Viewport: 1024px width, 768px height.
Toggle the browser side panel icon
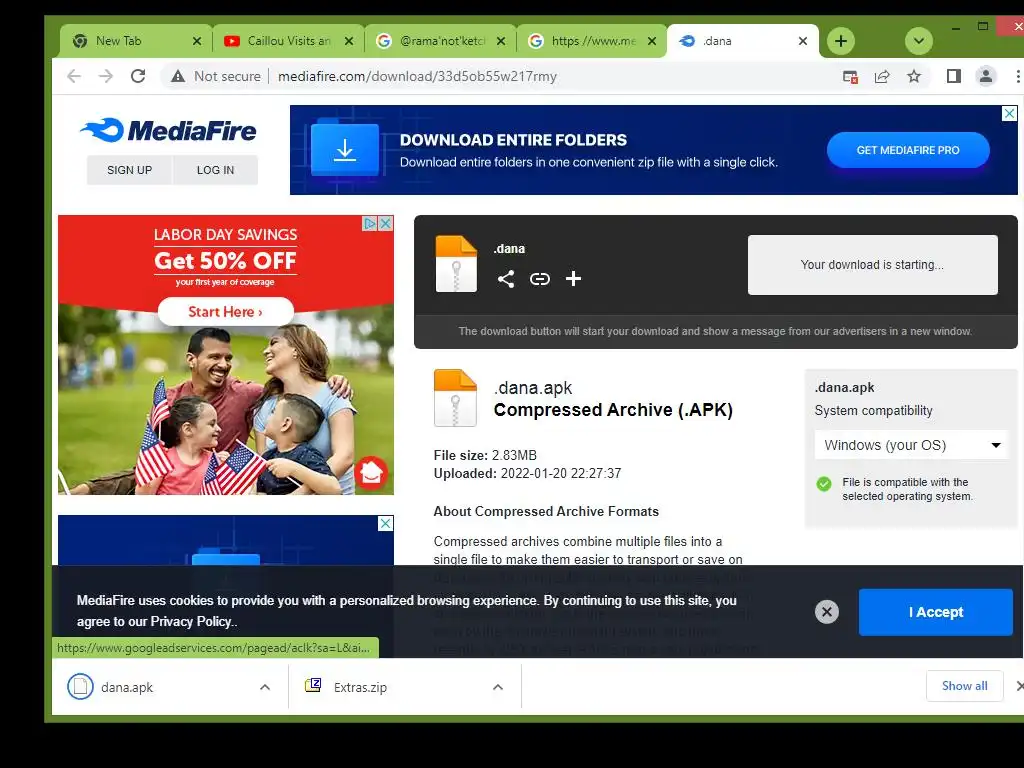953,76
